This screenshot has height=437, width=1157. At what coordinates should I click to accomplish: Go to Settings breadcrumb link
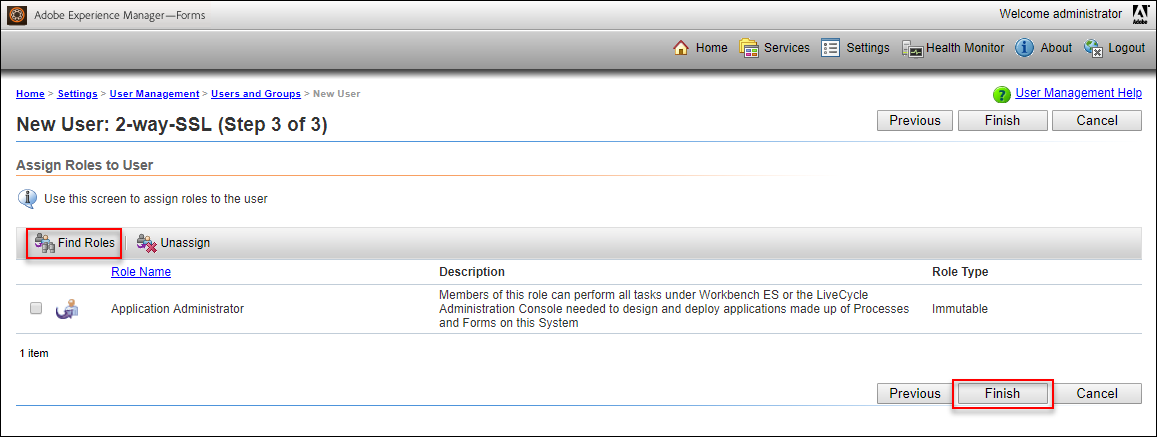point(77,94)
